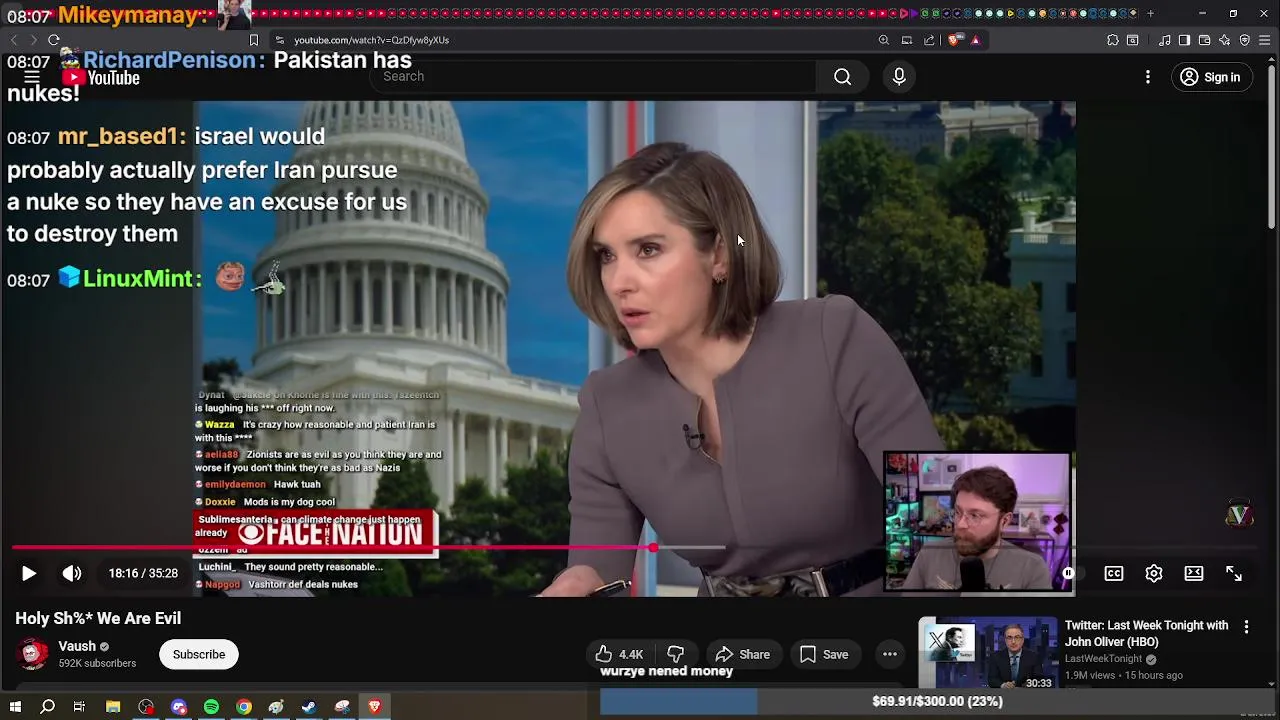Open the Brave media playlist note icon
The width and height of the screenshot is (1280, 720).
1164,40
